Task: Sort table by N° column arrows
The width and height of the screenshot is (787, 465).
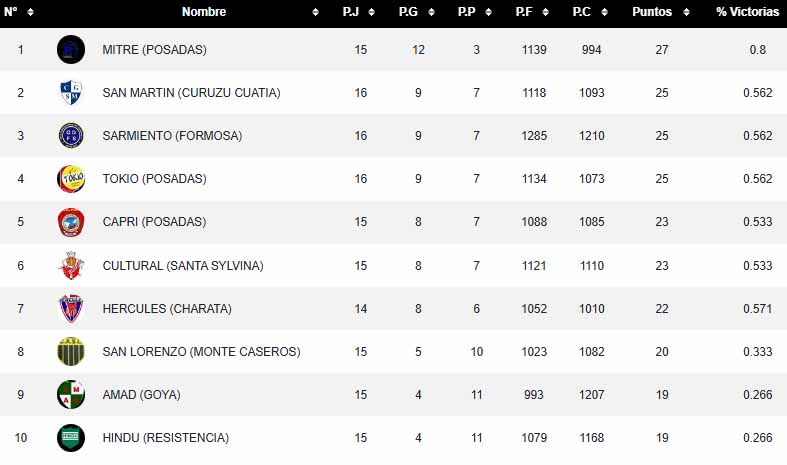Action: pos(30,12)
